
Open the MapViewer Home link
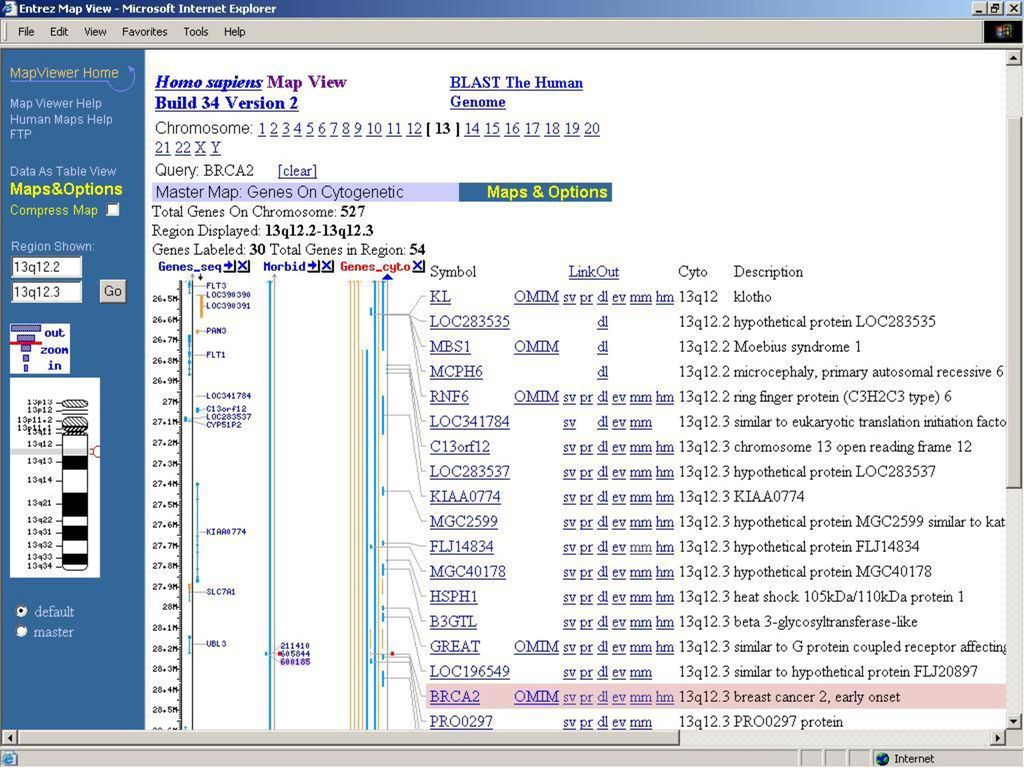point(64,73)
